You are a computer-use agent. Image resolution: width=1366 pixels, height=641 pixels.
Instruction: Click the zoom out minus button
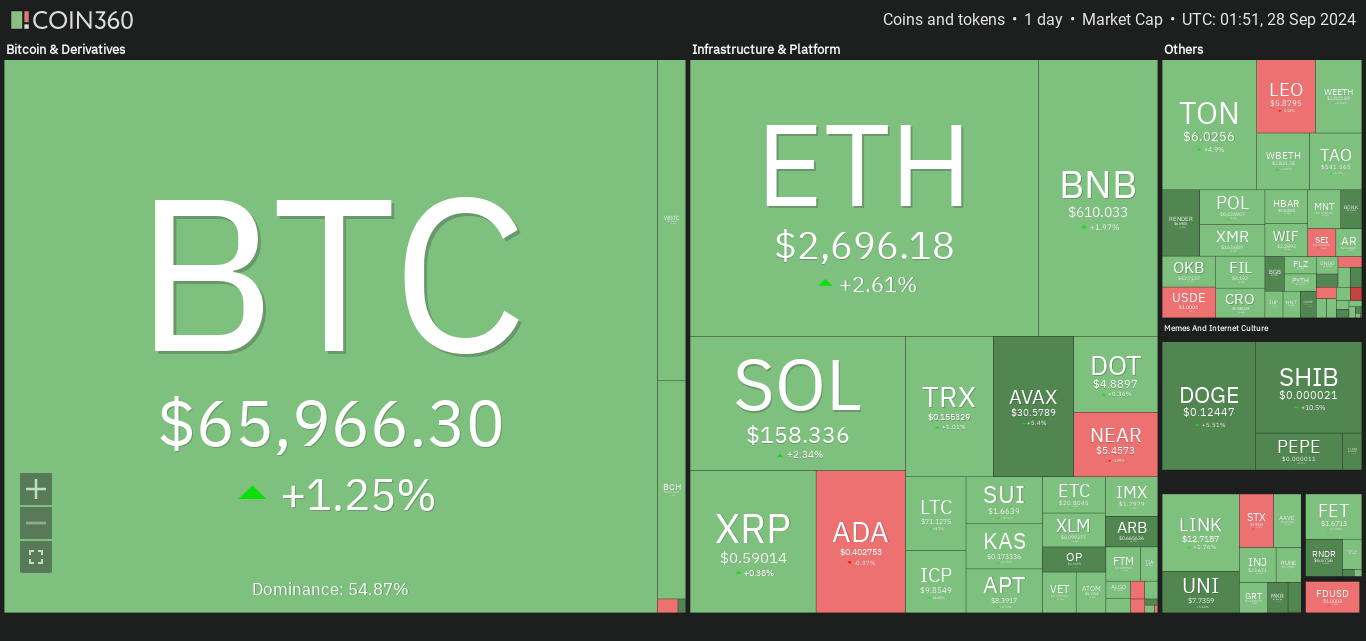tap(36, 523)
